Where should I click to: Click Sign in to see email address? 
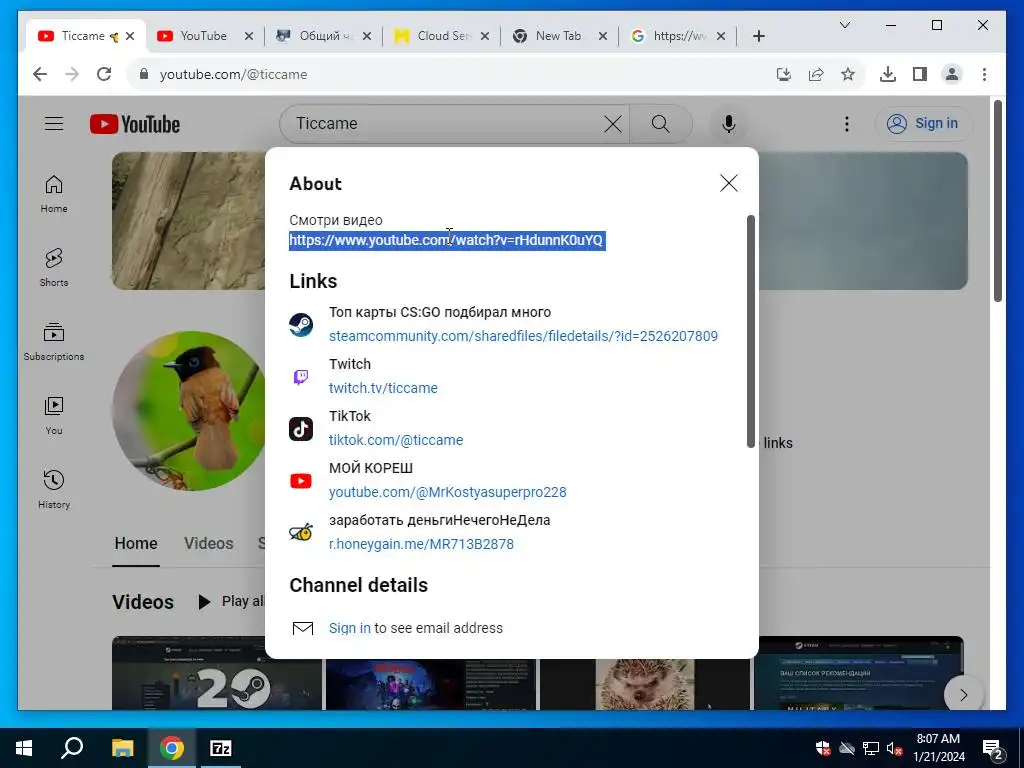tap(349, 628)
